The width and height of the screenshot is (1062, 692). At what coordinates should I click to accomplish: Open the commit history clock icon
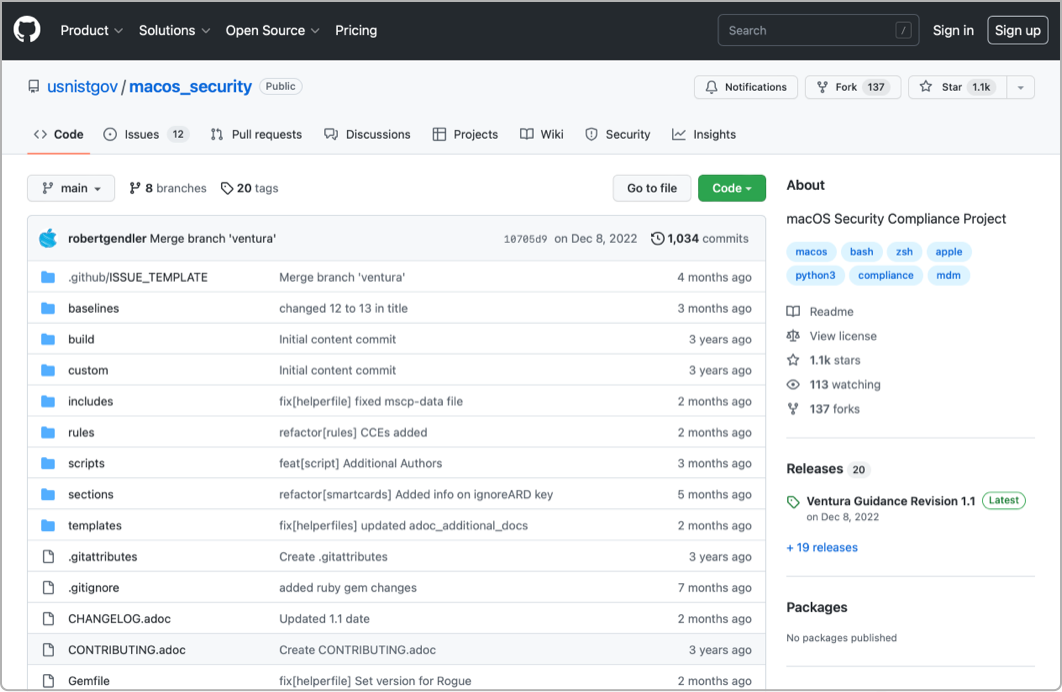(657, 238)
